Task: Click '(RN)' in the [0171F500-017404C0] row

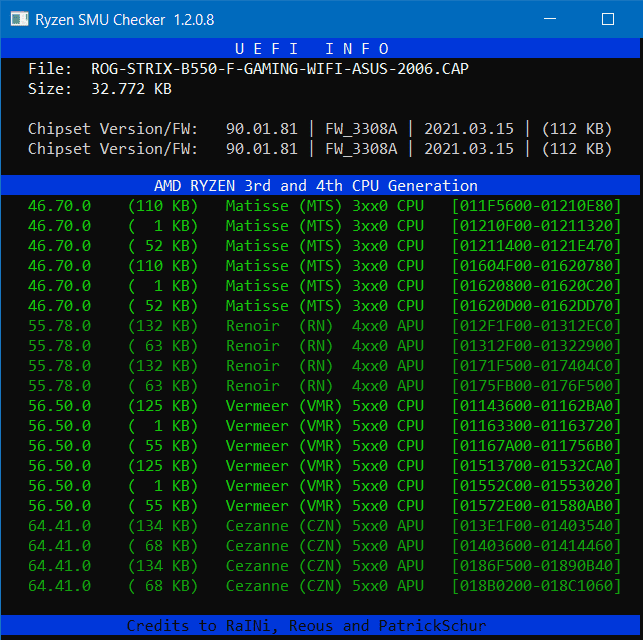Action: coord(316,366)
